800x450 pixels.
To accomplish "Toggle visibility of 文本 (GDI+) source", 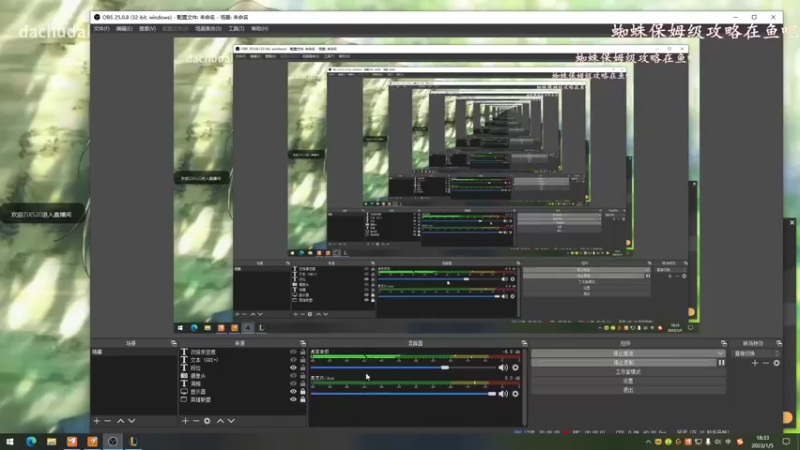I will click(293, 360).
